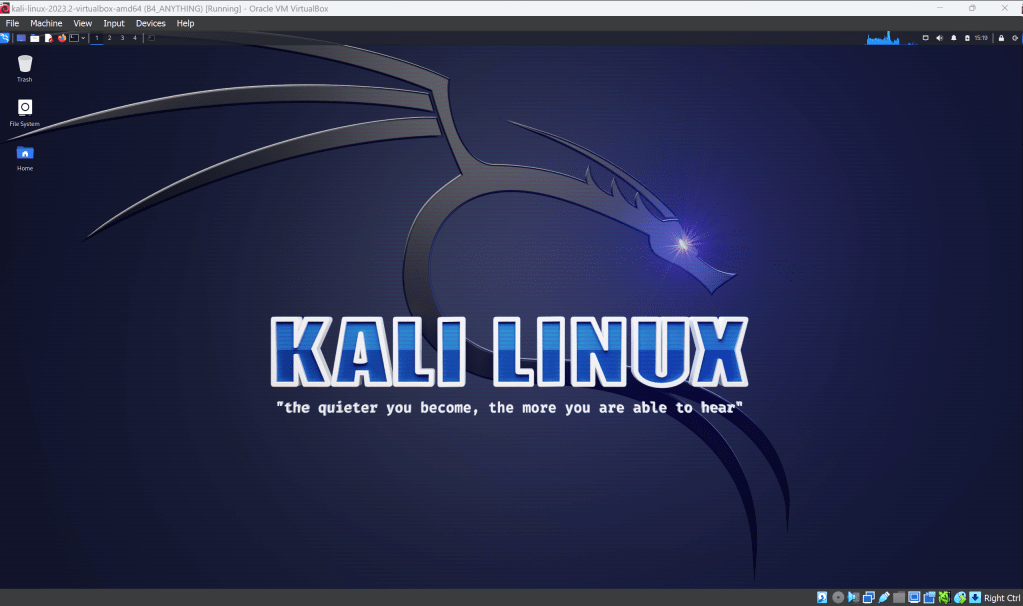This screenshot has height=606, width=1023.
Task: Open file manager from panel launcher
Action: pos(34,38)
